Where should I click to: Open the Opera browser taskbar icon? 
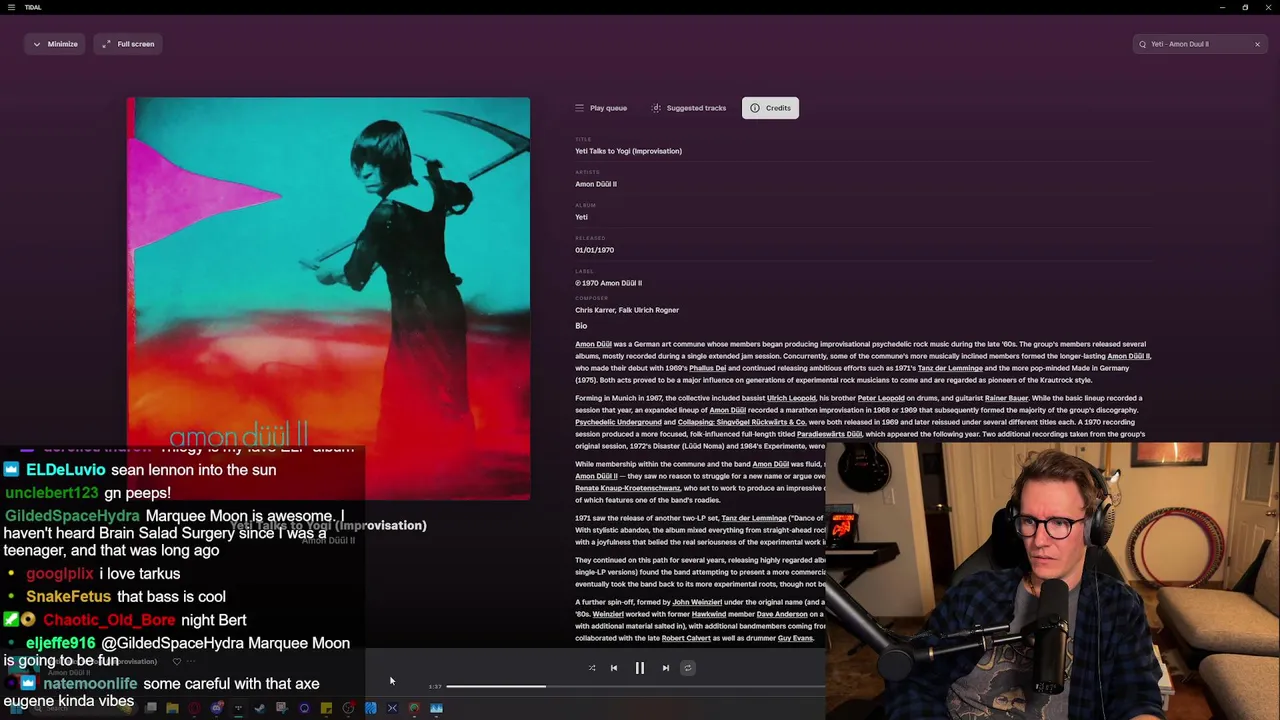click(x=194, y=708)
